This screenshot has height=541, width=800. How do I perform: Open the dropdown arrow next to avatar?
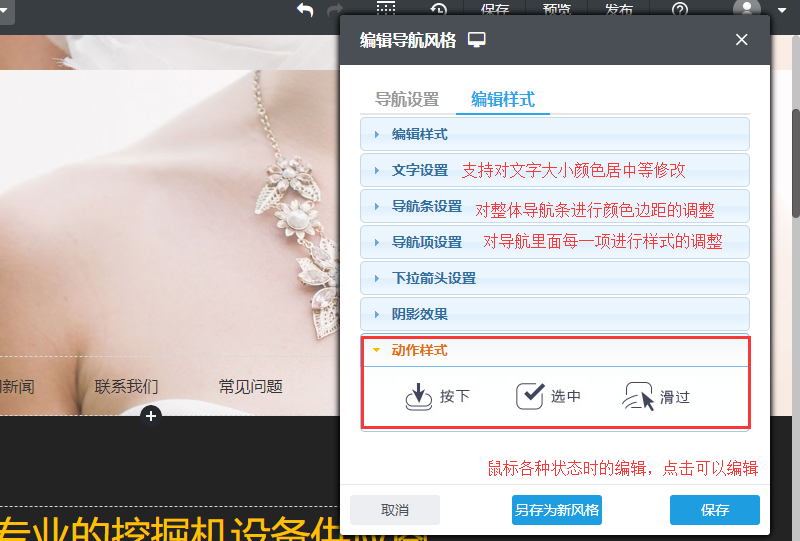(x=781, y=10)
